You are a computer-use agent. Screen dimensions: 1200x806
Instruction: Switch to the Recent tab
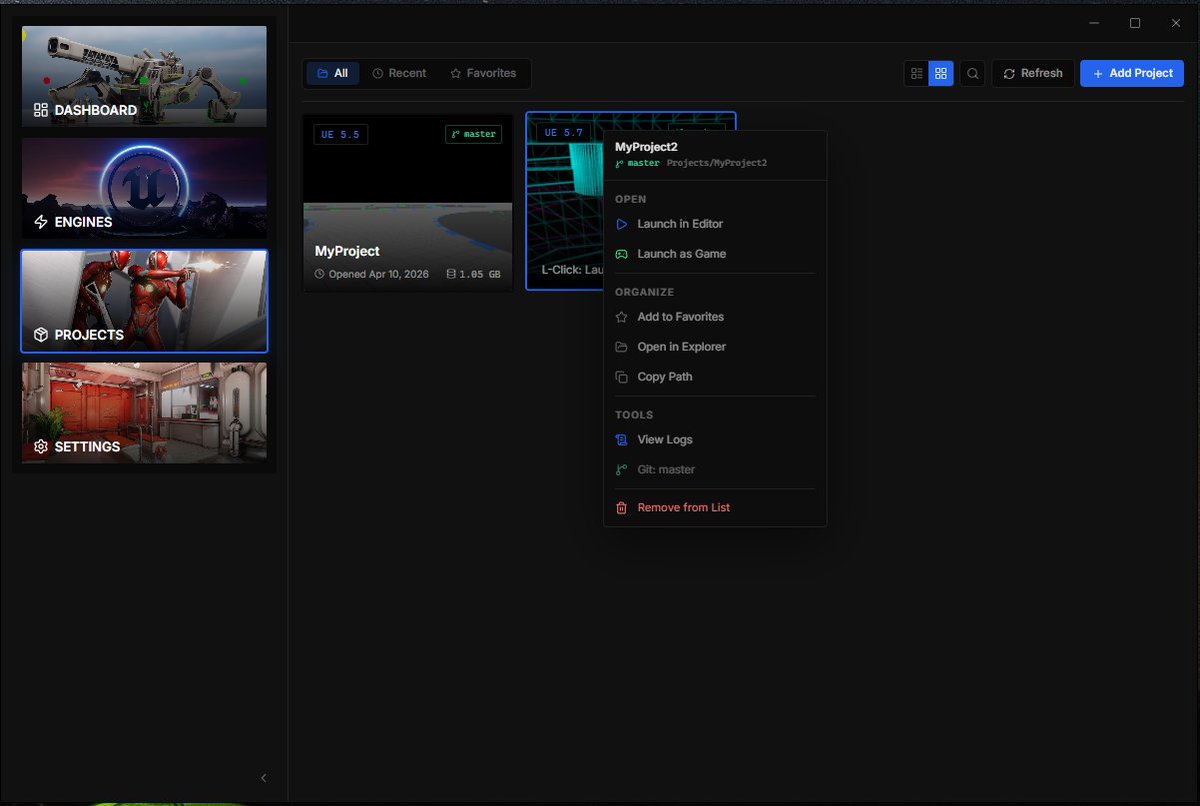click(x=399, y=73)
